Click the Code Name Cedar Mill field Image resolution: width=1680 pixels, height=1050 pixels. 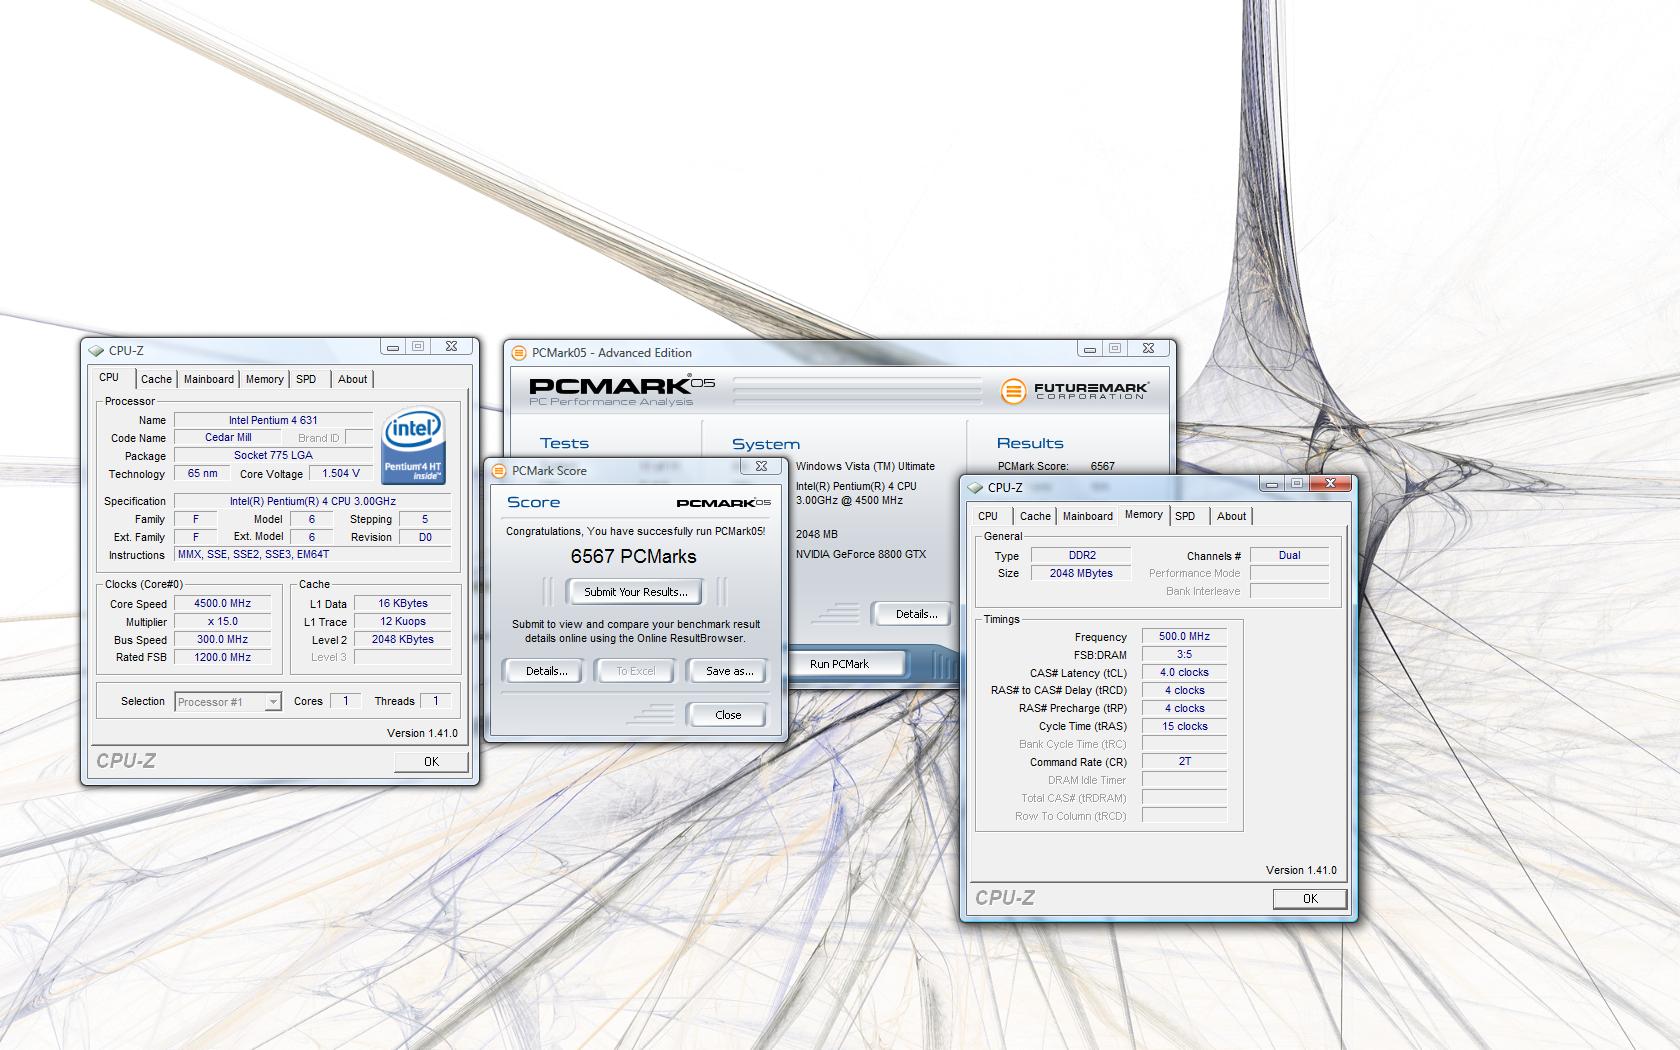tap(228, 438)
